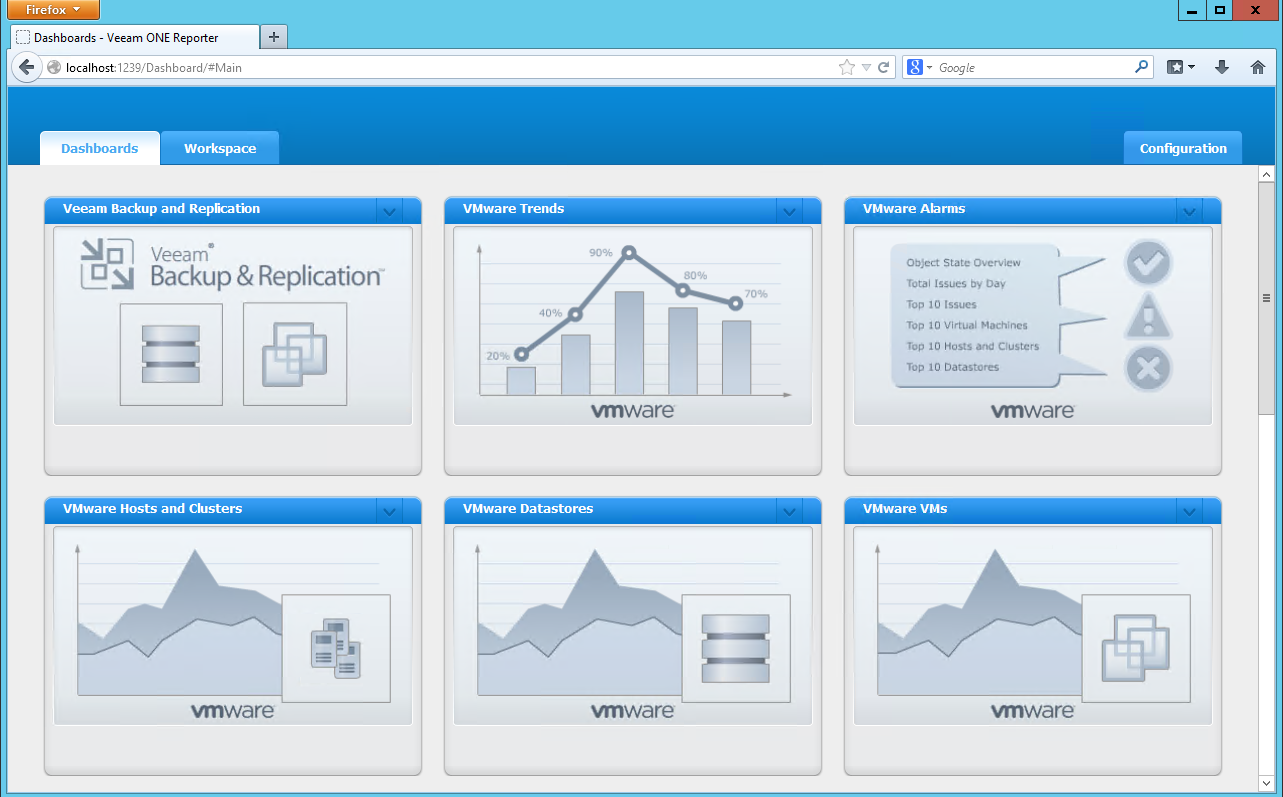
Task: Open the Veeam Backup & Replication dashboard thumbnail
Action: tap(233, 326)
